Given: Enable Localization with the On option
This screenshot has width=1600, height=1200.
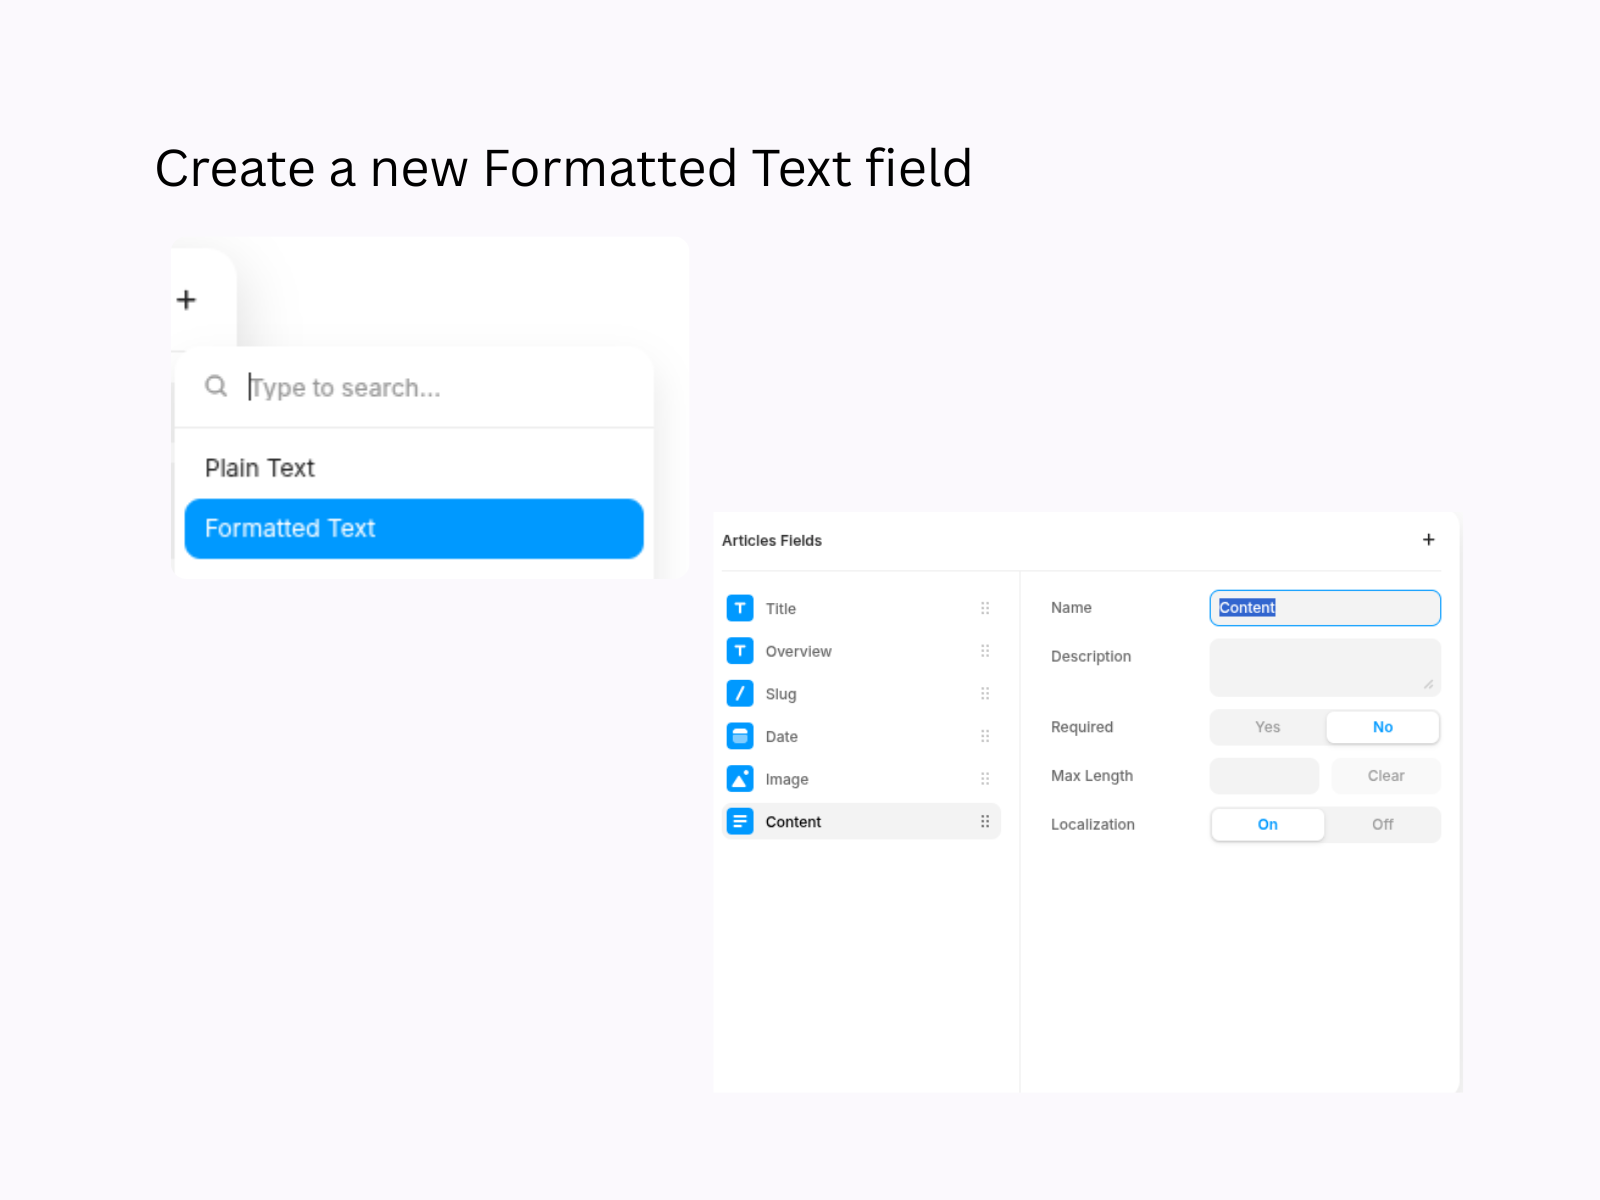Looking at the screenshot, I should point(1267,824).
